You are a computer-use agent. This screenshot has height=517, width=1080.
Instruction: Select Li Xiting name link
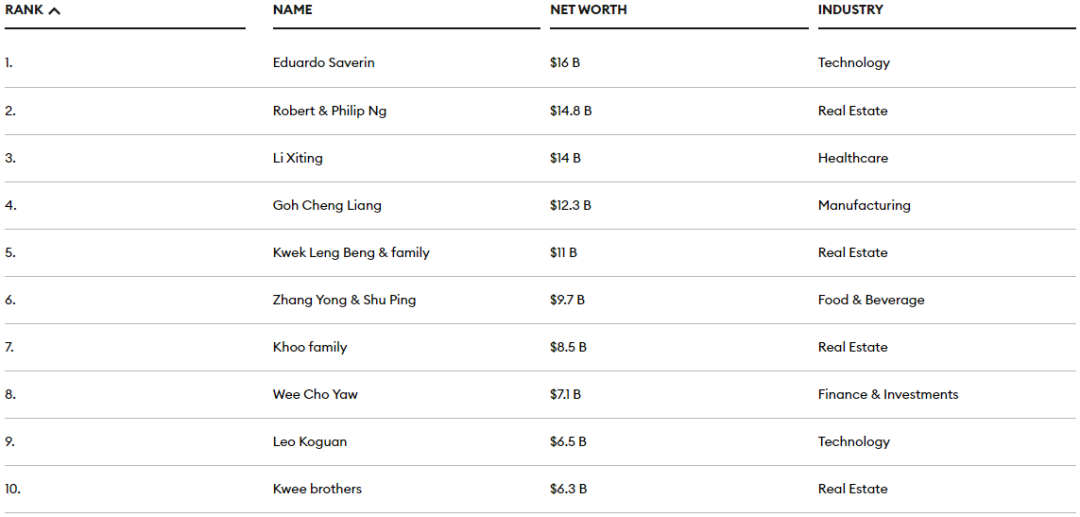click(x=297, y=158)
